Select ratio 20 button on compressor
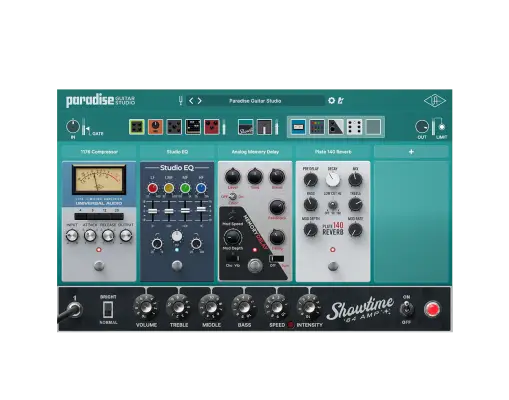 (117, 216)
